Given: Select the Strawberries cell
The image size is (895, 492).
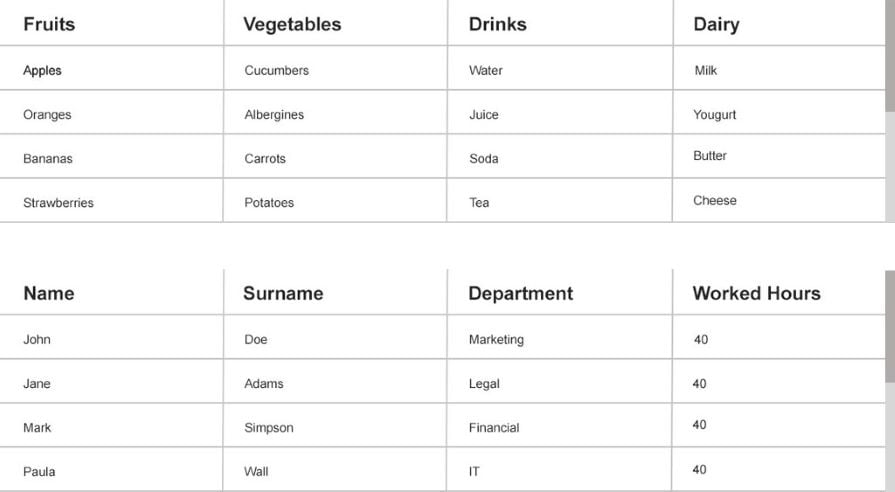Looking at the screenshot, I should 58,203.
